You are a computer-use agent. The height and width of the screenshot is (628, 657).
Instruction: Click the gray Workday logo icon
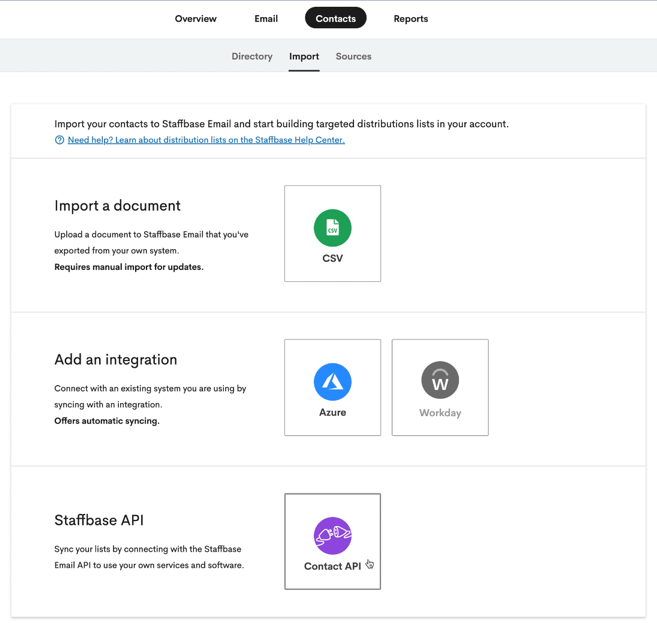[440, 380]
